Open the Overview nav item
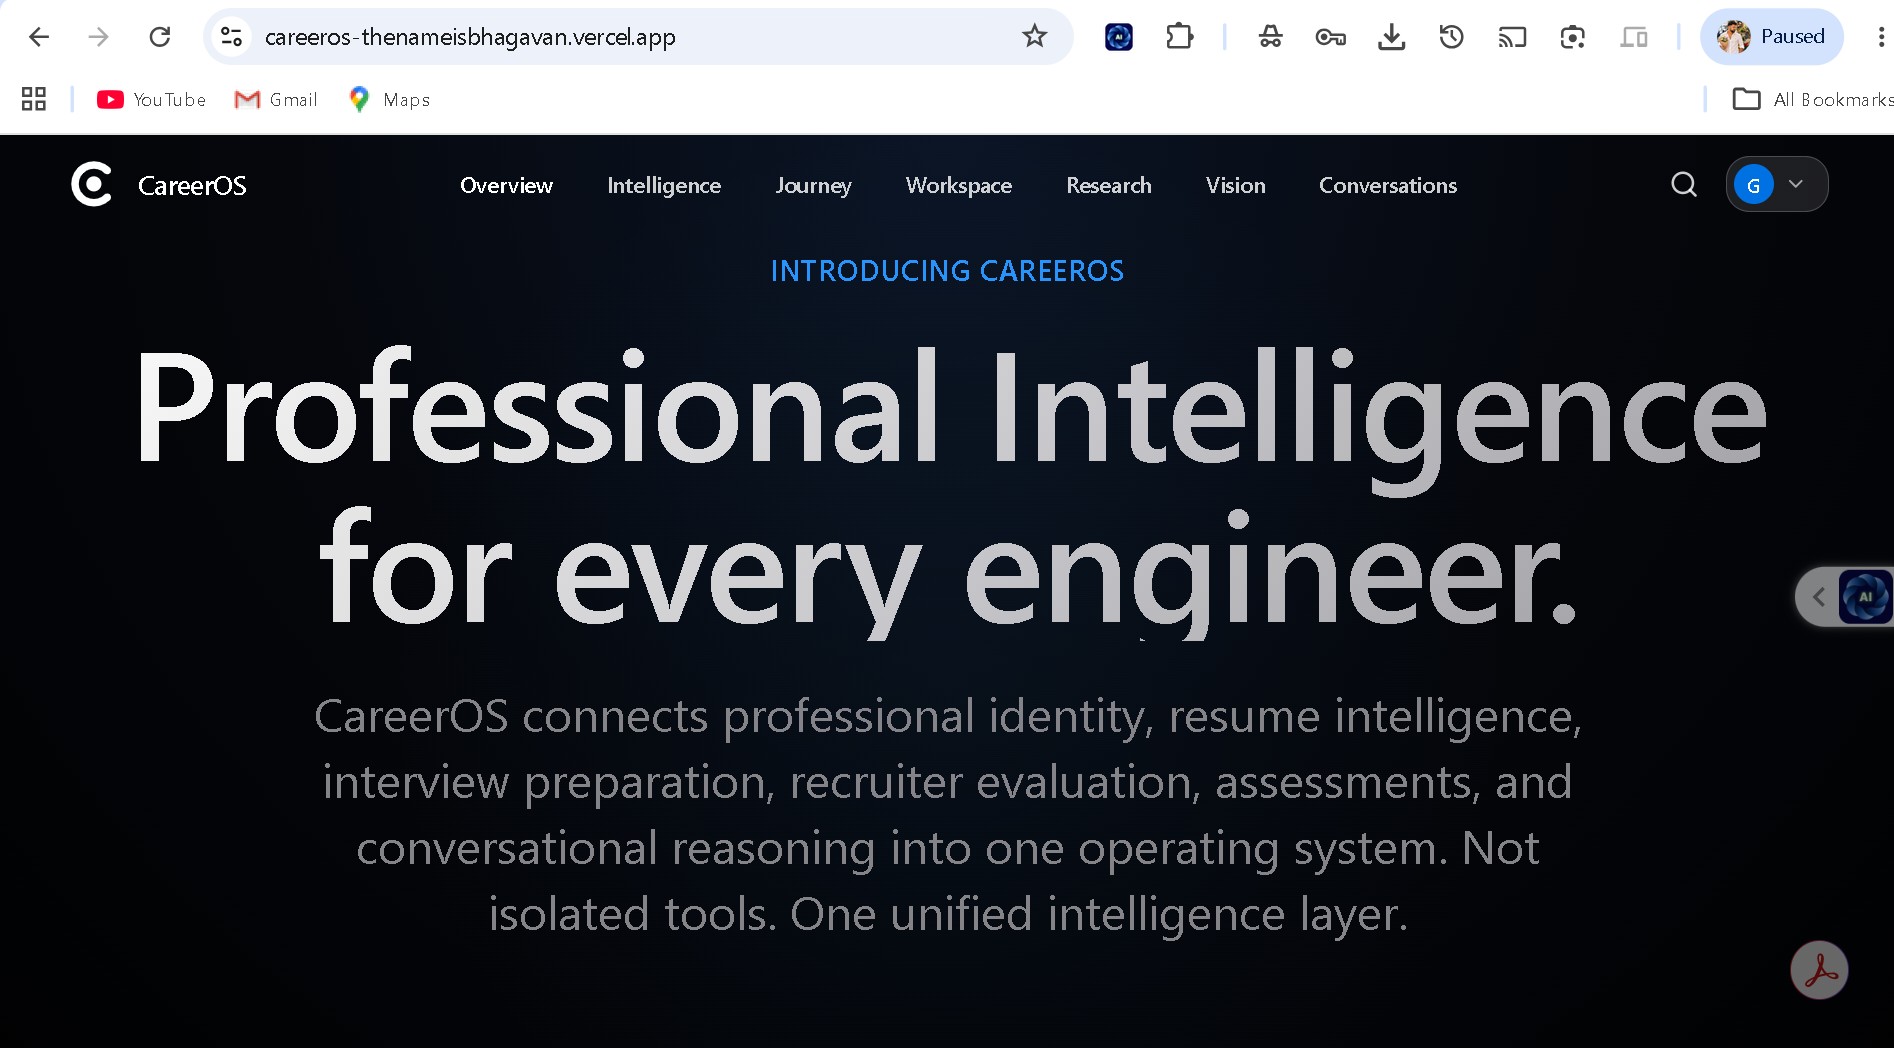Viewport: 1894px width, 1048px height. pos(506,185)
